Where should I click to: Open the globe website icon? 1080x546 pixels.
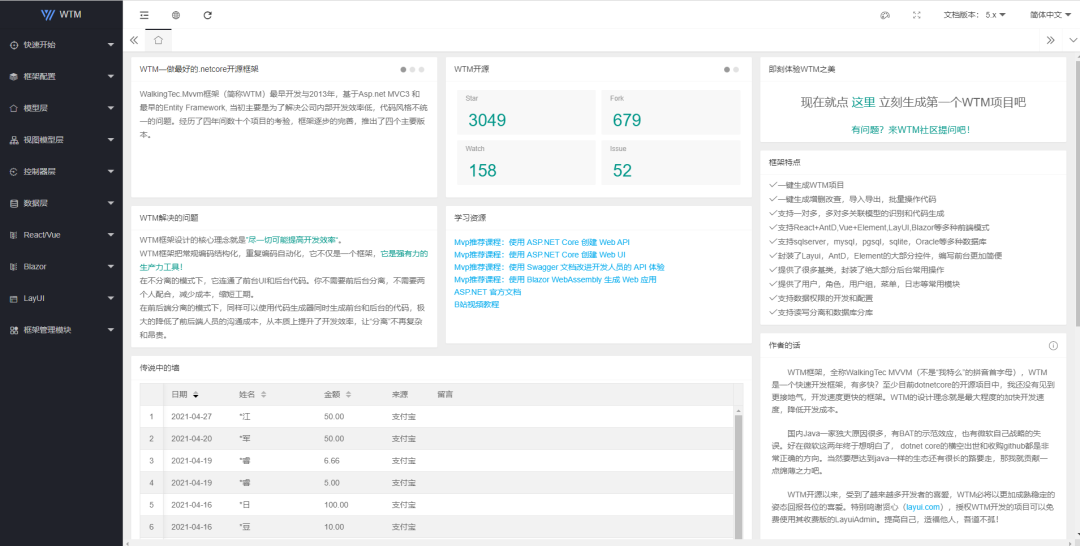tap(176, 15)
